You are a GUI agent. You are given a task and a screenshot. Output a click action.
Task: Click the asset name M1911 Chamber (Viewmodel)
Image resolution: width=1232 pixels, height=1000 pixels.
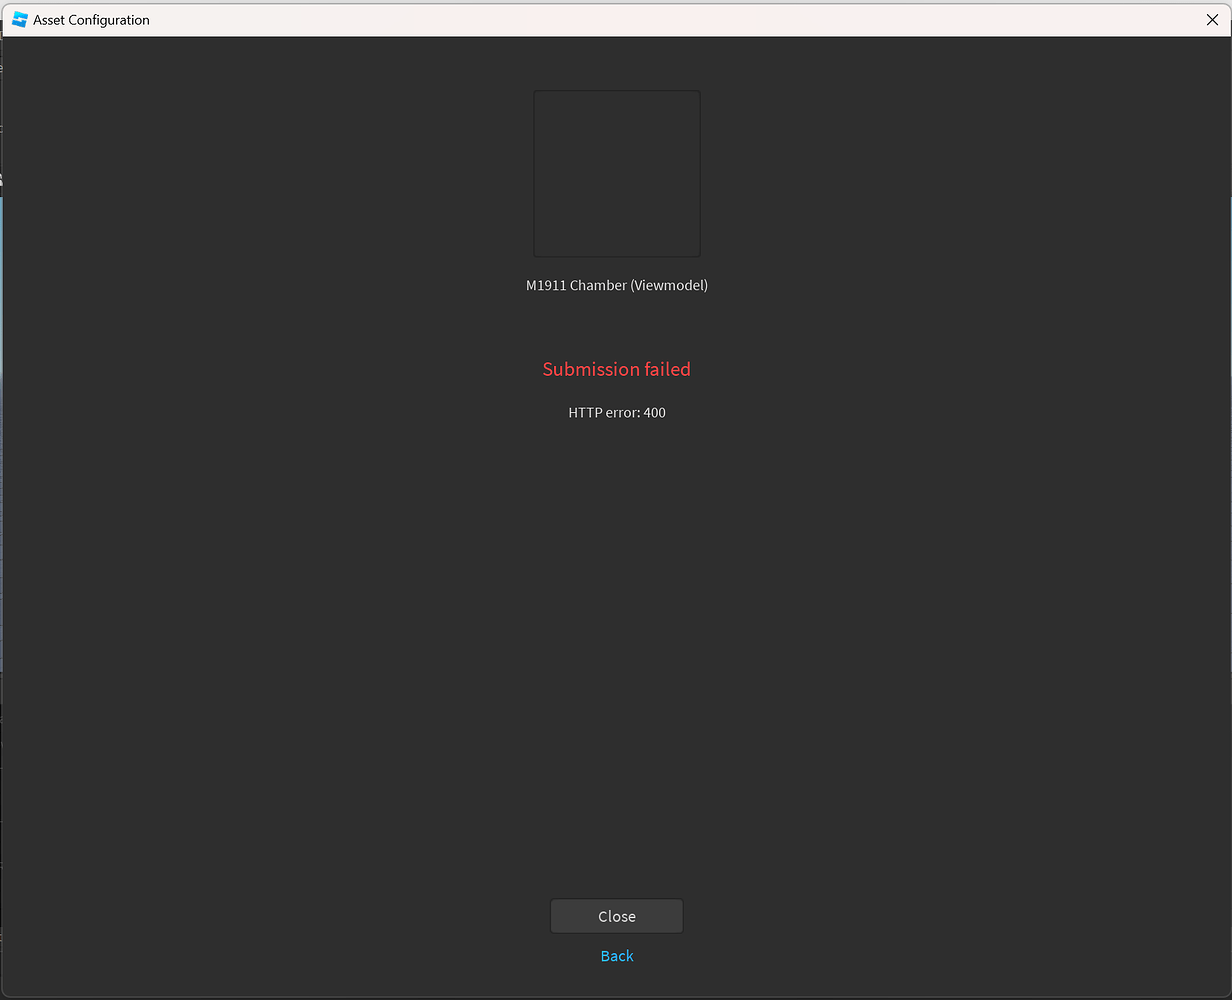point(616,285)
